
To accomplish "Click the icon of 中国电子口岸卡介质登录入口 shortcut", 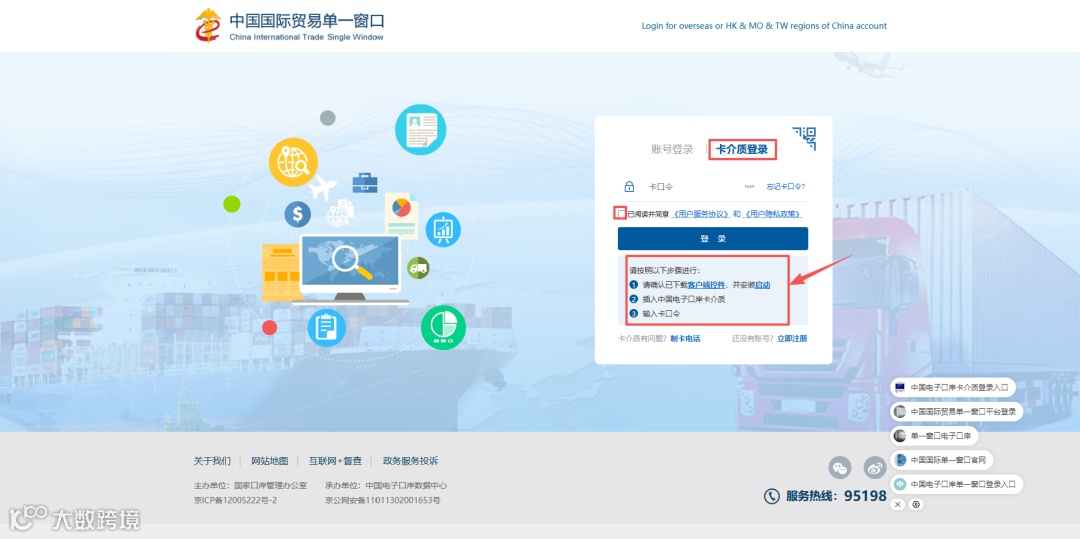I will click(900, 388).
